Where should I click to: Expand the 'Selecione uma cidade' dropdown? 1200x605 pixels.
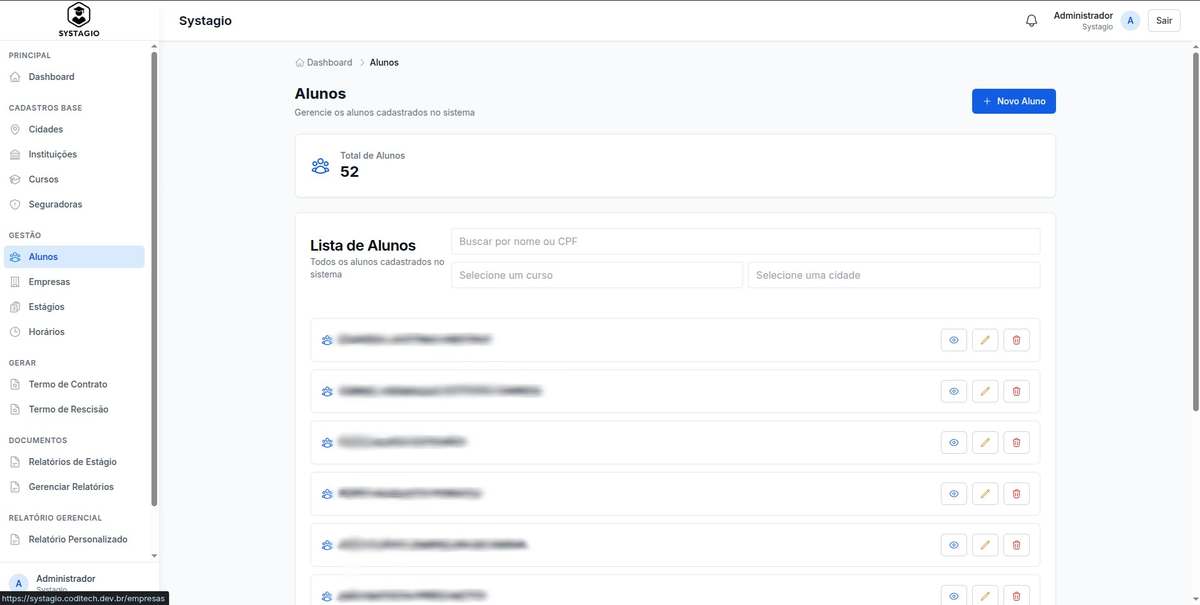tap(893, 275)
